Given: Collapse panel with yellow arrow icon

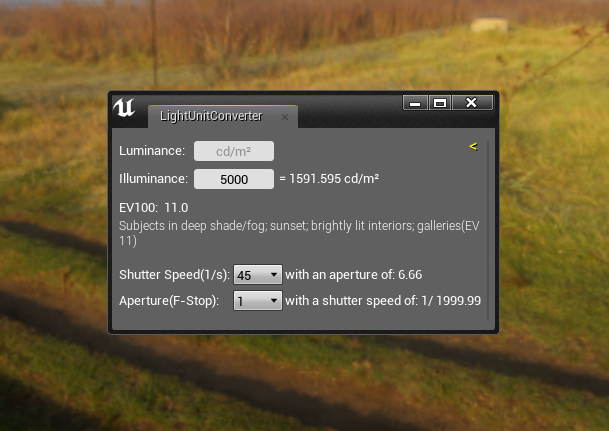Looking at the screenshot, I should pos(473,146).
